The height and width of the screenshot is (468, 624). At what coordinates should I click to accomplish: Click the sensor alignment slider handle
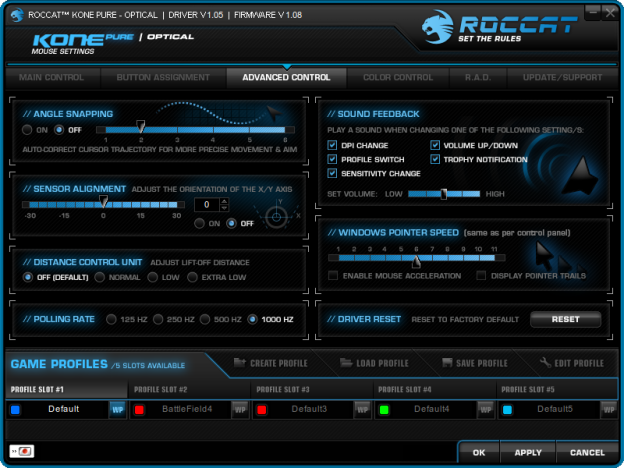pos(103,201)
